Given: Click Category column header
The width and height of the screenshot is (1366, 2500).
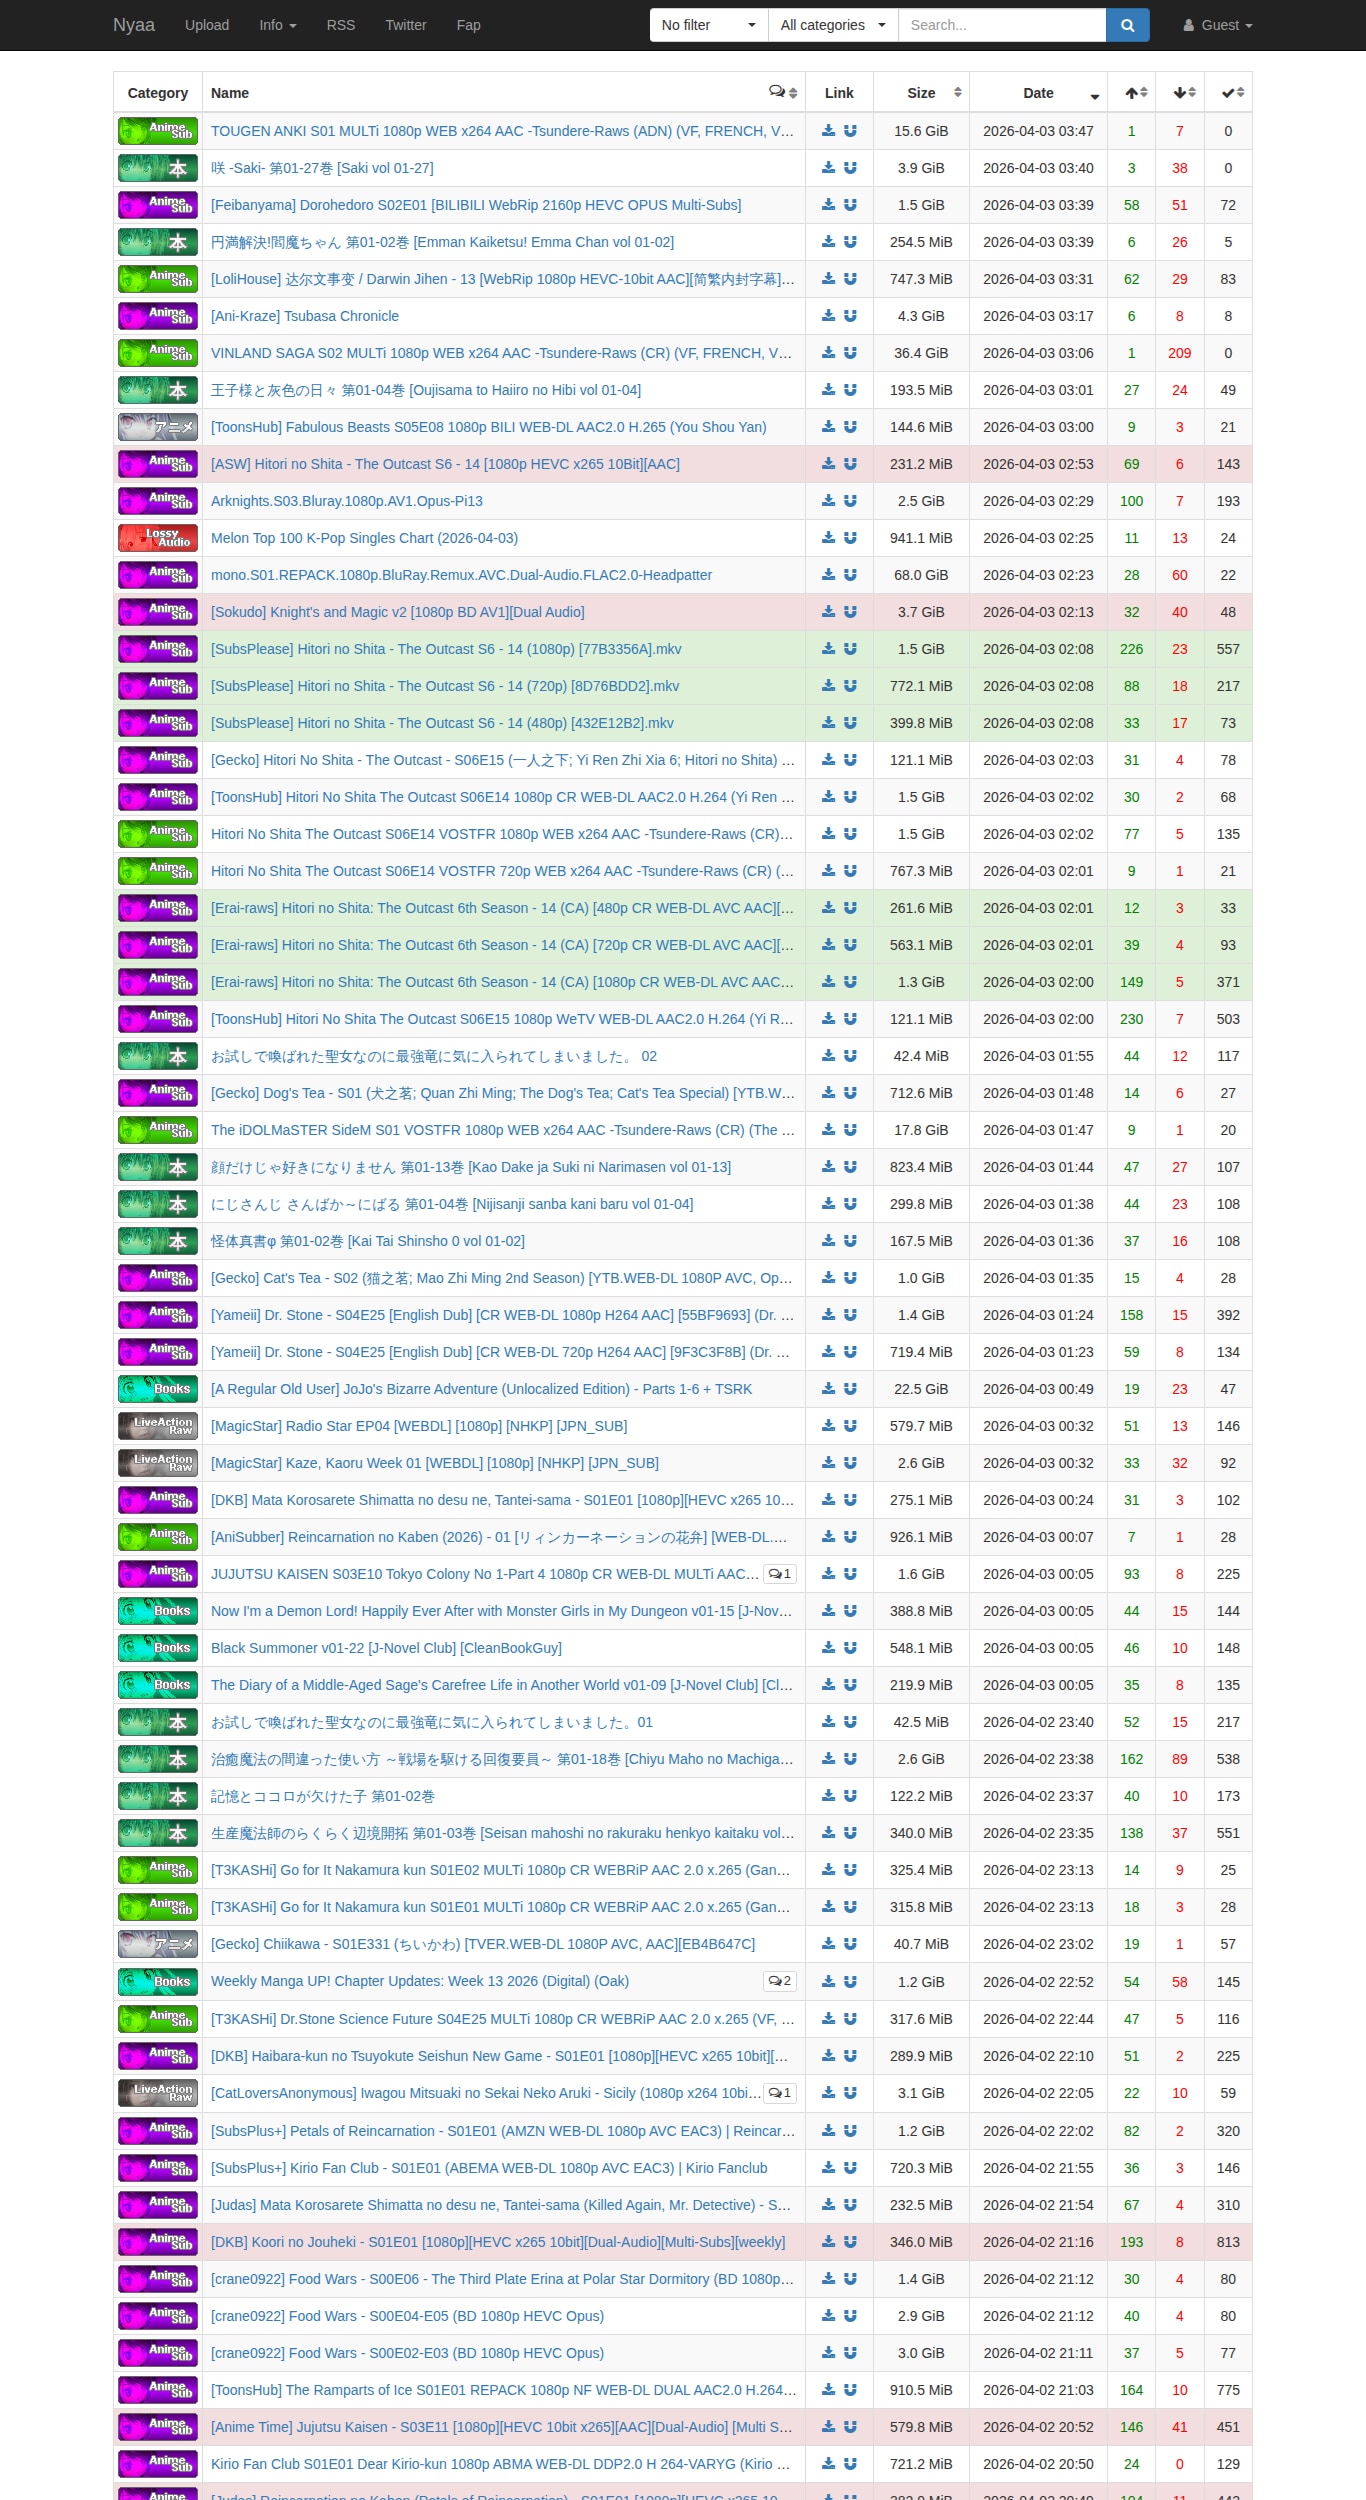Looking at the screenshot, I should (x=158, y=93).
